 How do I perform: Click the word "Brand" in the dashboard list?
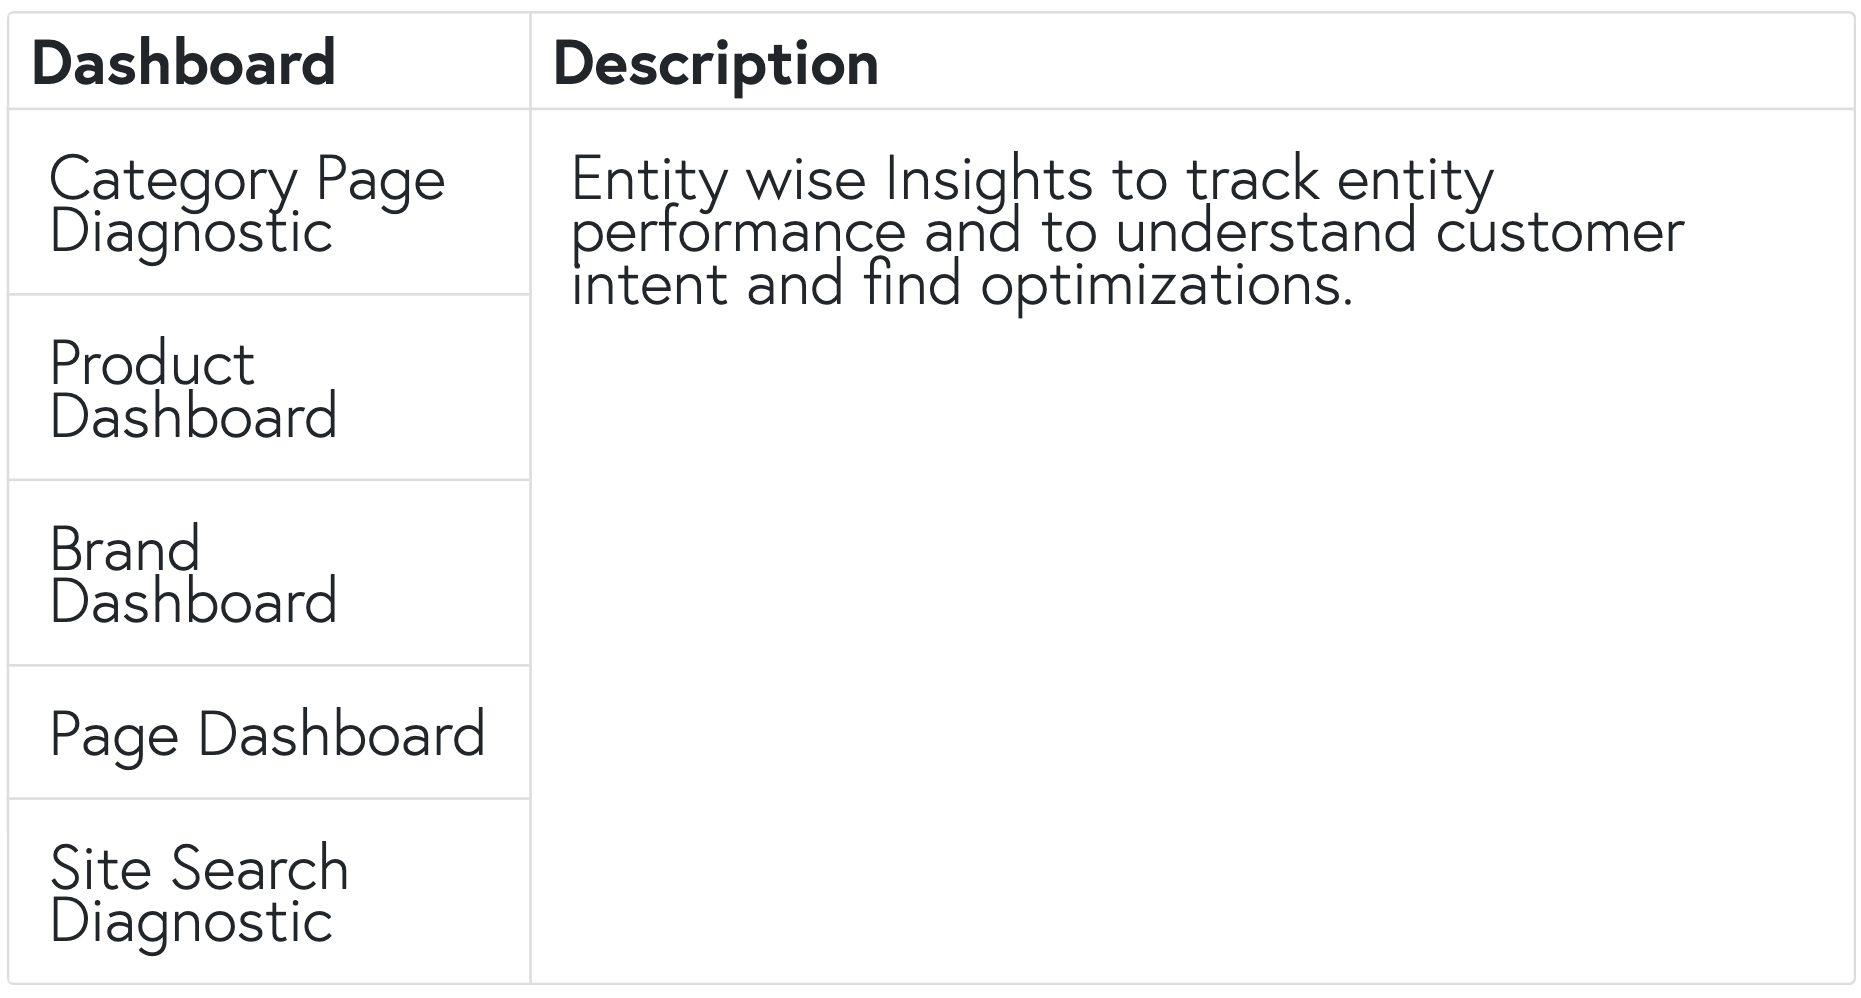tap(125, 549)
